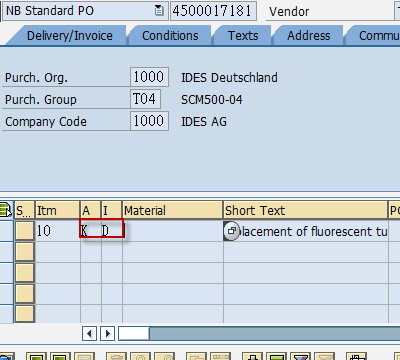This screenshot has width=400, height=360.
Task: Click the Purch. Group field T04
Action: point(145,99)
